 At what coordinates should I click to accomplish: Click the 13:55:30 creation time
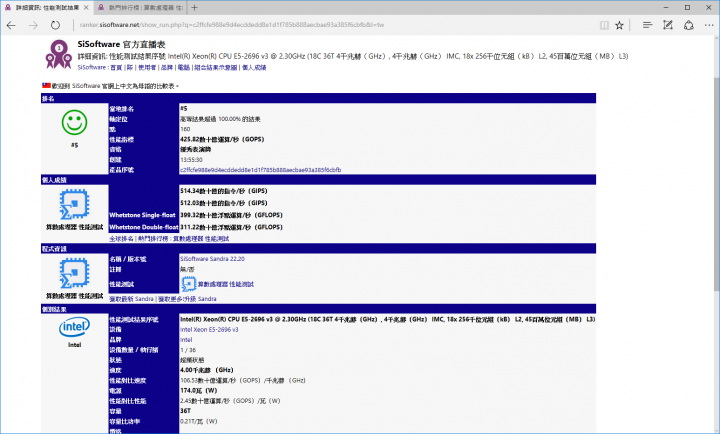(x=191, y=160)
